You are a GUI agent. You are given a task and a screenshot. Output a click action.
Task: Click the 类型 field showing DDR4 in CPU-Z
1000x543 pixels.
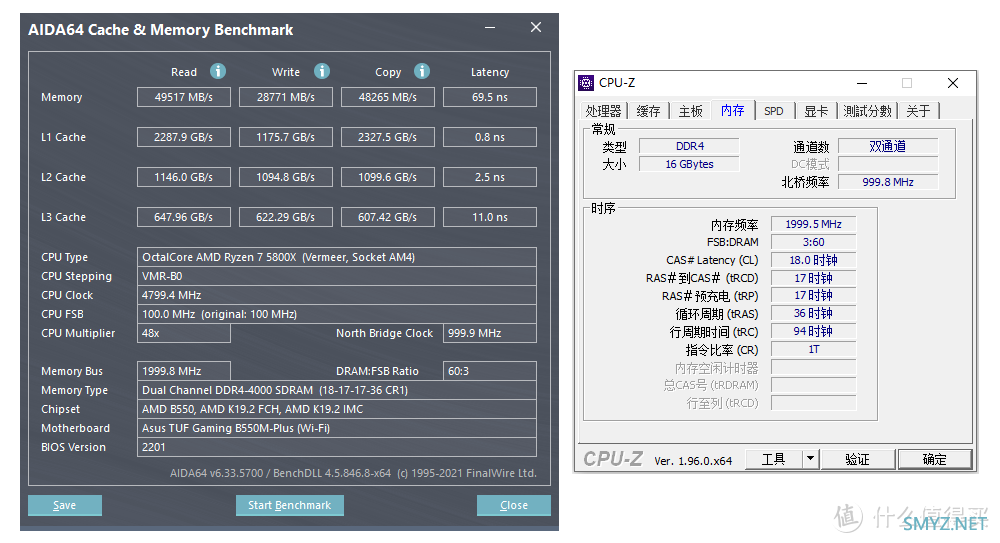coord(689,146)
